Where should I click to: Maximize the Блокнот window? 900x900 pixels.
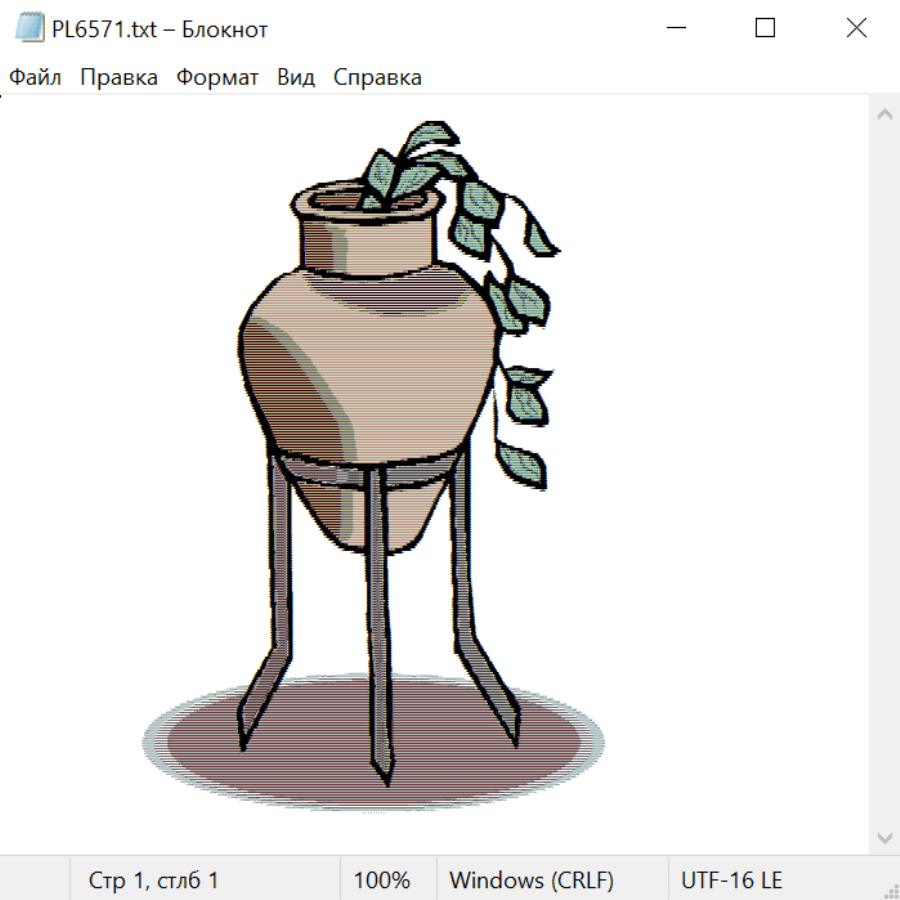pyautogui.click(x=765, y=28)
